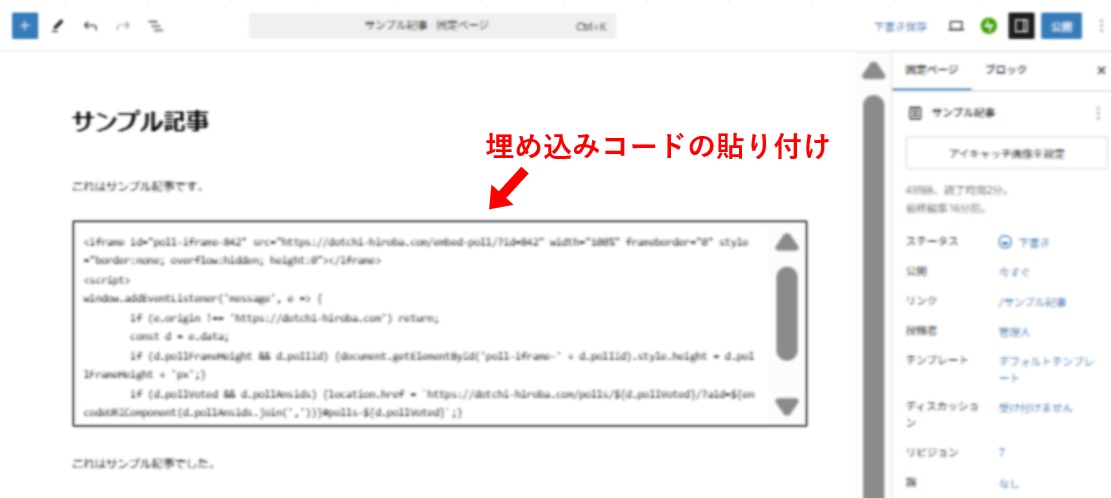1111x498 pixels.
Task: Open revision history number 7
Action: click(1002, 452)
